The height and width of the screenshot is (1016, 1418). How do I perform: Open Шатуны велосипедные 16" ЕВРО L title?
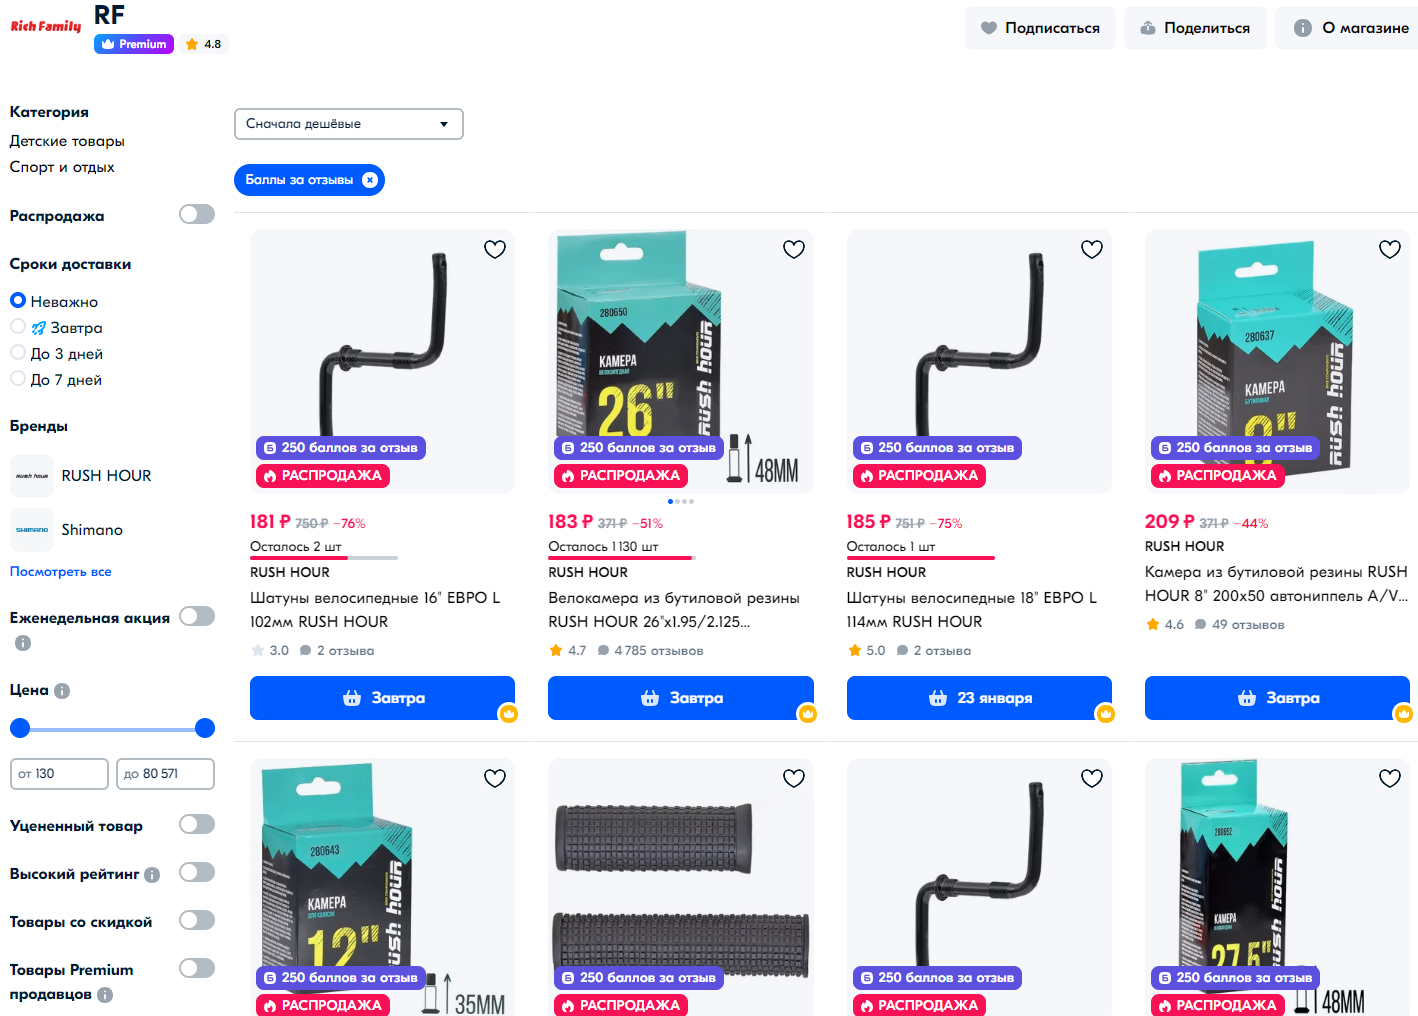point(375,609)
